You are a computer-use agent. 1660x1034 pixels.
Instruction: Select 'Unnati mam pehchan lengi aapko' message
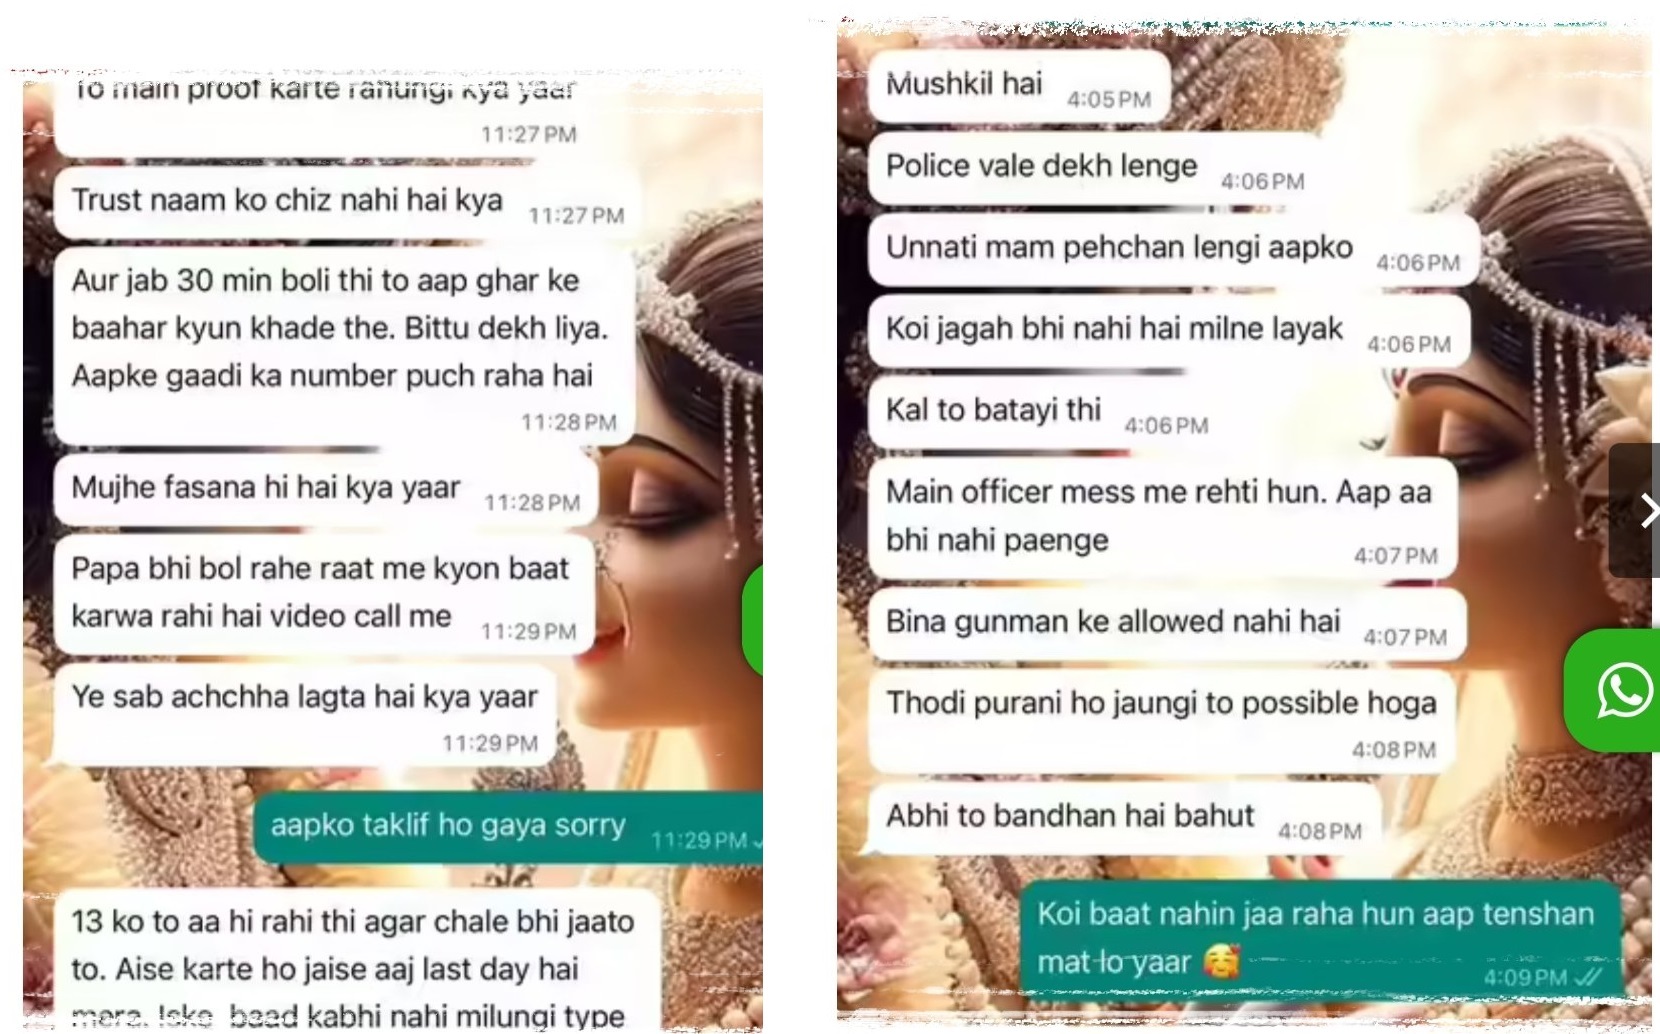pyautogui.click(x=1174, y=250)
